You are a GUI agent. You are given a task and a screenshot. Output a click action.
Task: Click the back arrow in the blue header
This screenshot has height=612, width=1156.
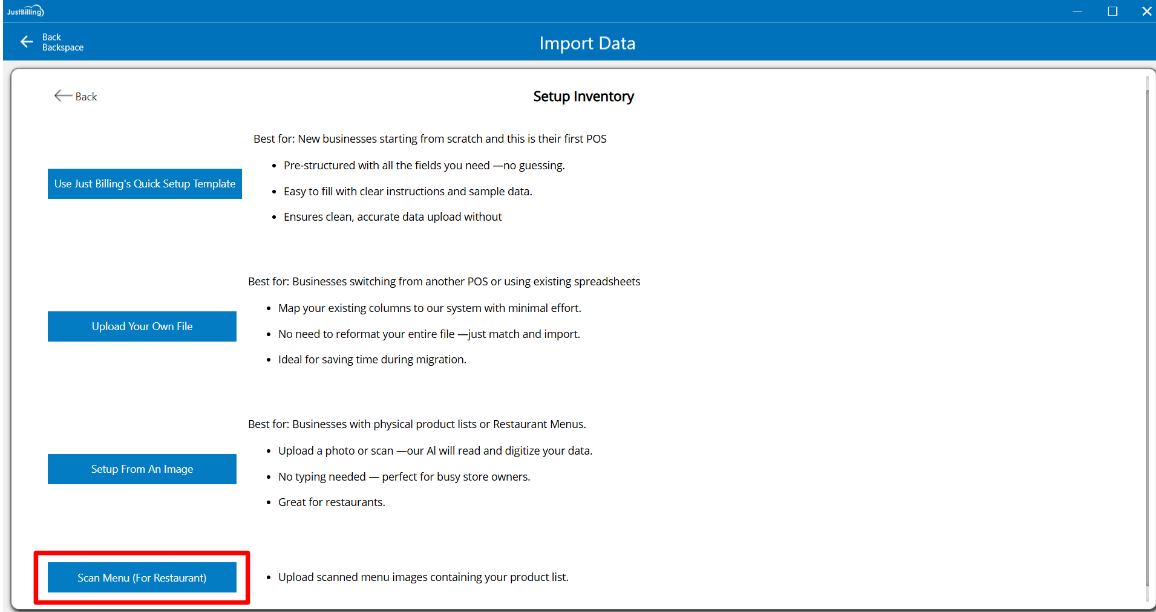[x=27, y=42]
